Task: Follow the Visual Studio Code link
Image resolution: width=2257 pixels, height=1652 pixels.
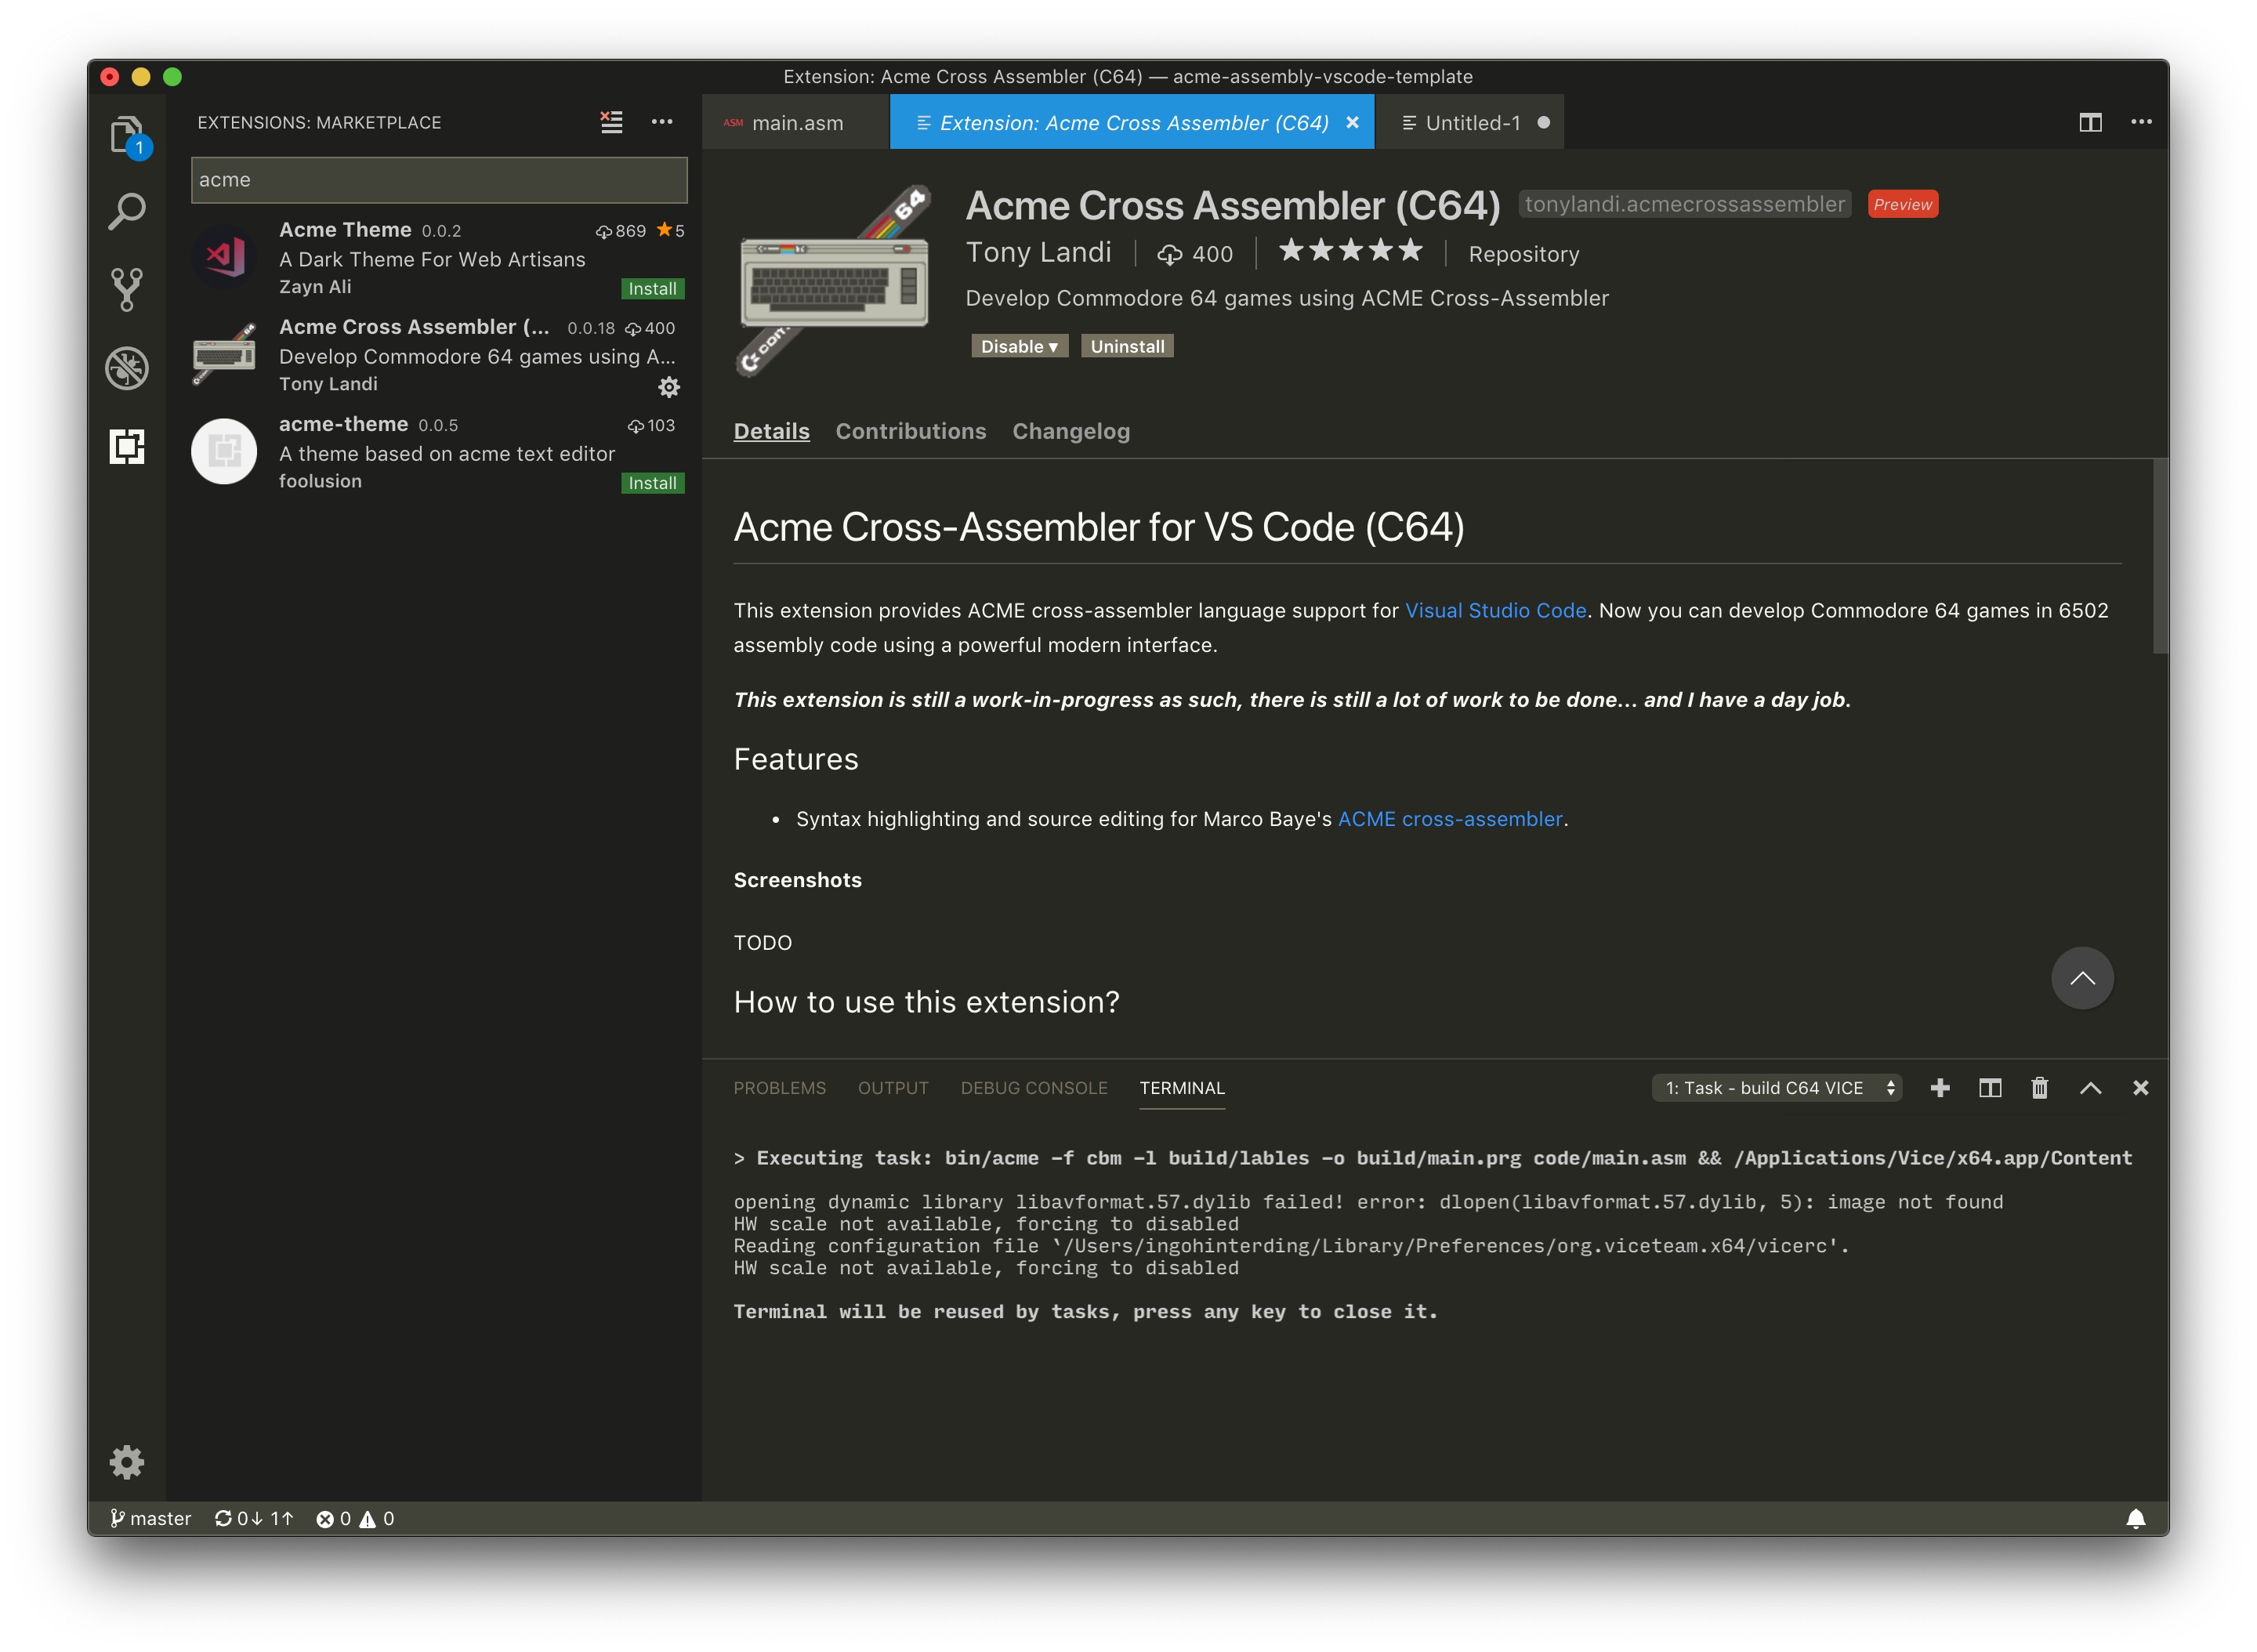Action: (1496, 610)
